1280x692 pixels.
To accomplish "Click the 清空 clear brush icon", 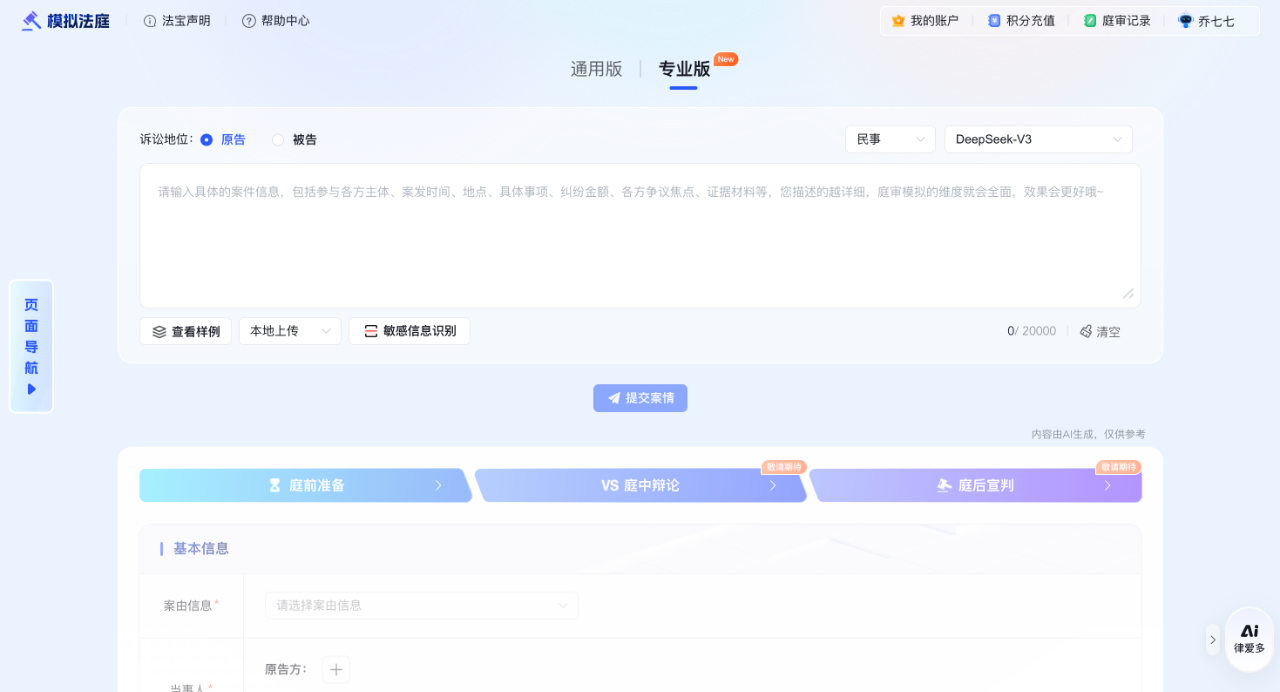I will point(1086,331).
